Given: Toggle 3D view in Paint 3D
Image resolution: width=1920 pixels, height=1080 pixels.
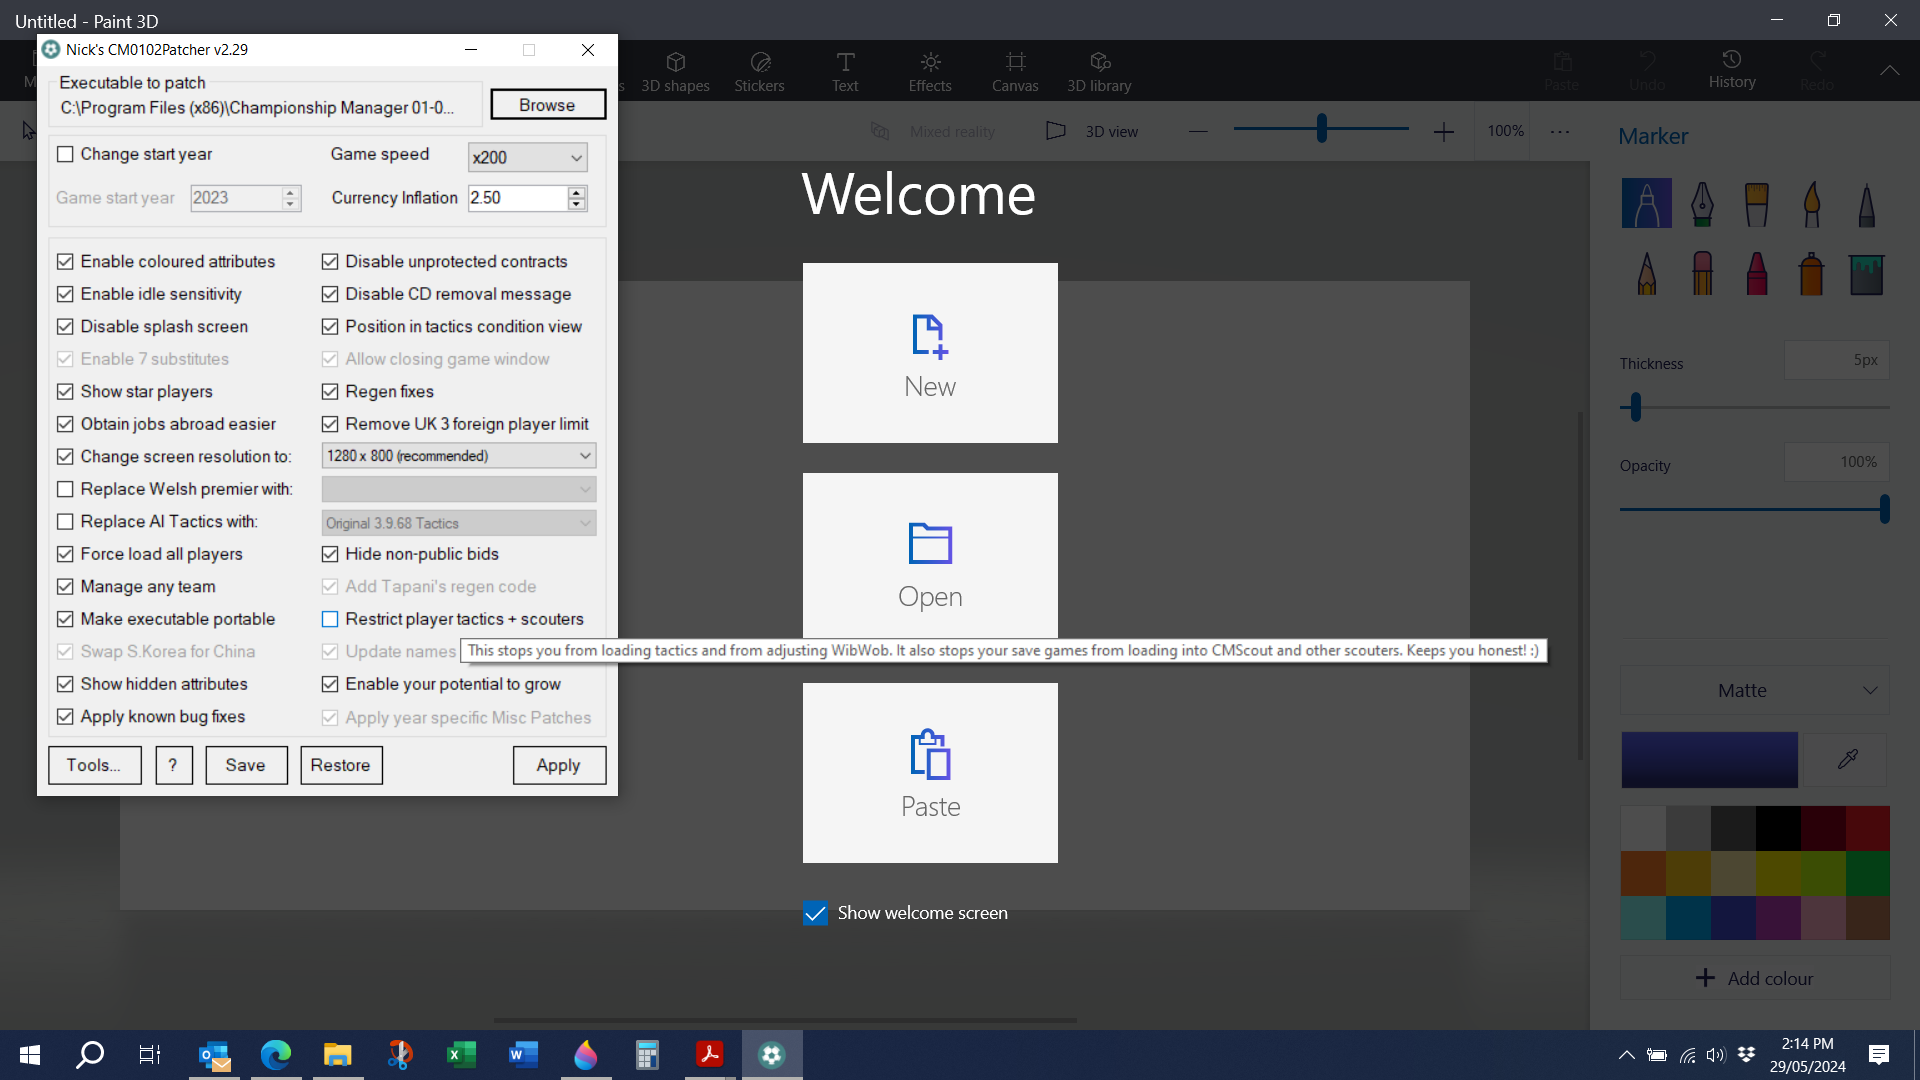Looking at the screenshot, I should (1092, 131).
